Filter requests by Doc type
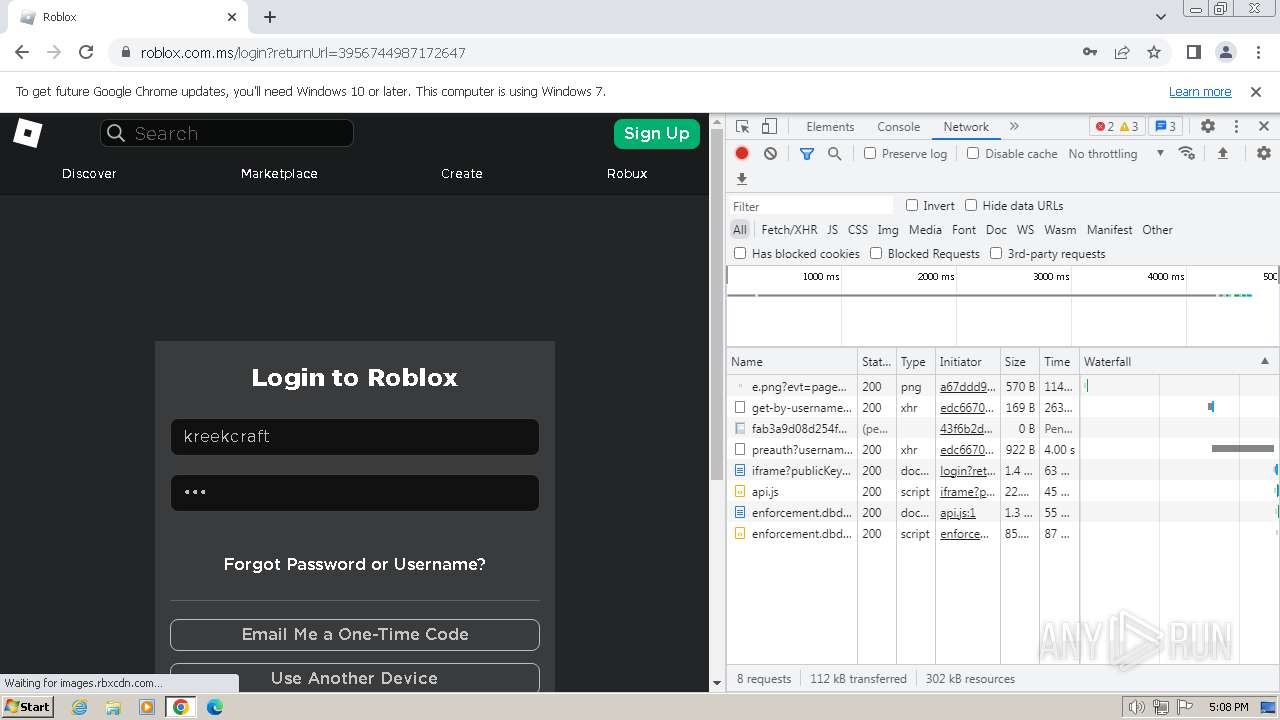Viewport: 1280px width, 720px height. 996,230
